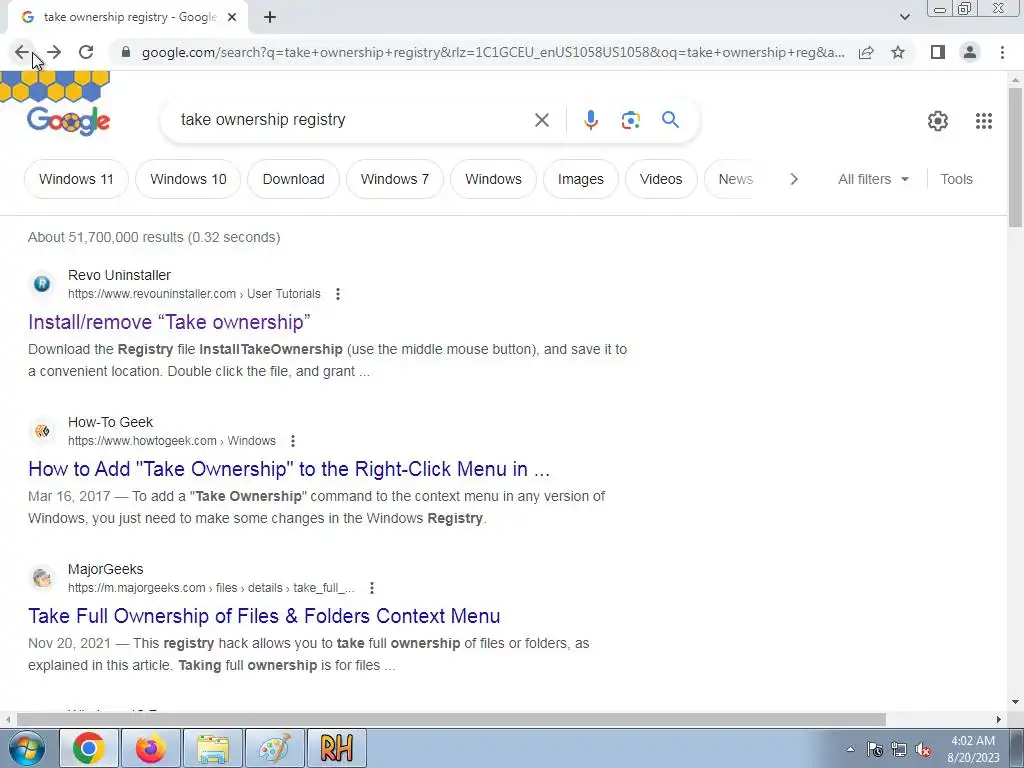The image size is (1024, 768).
Task: Open the tab search chevron in title bar
Action: pyautogui.click(x=904, y=17)
